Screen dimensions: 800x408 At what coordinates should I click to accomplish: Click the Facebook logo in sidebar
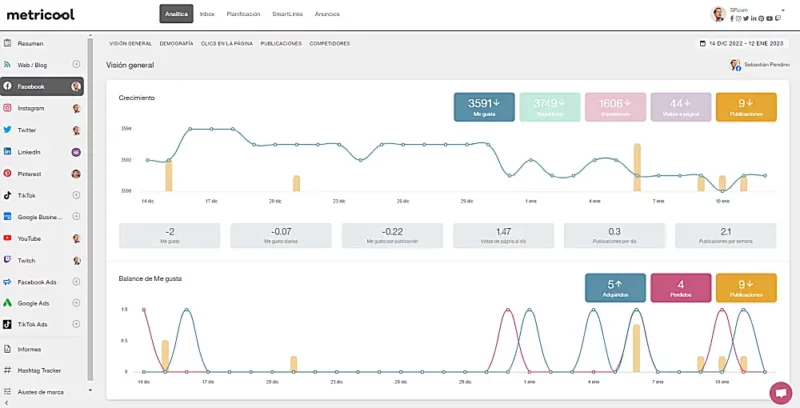pyautogui.click(x=7, y=86)
